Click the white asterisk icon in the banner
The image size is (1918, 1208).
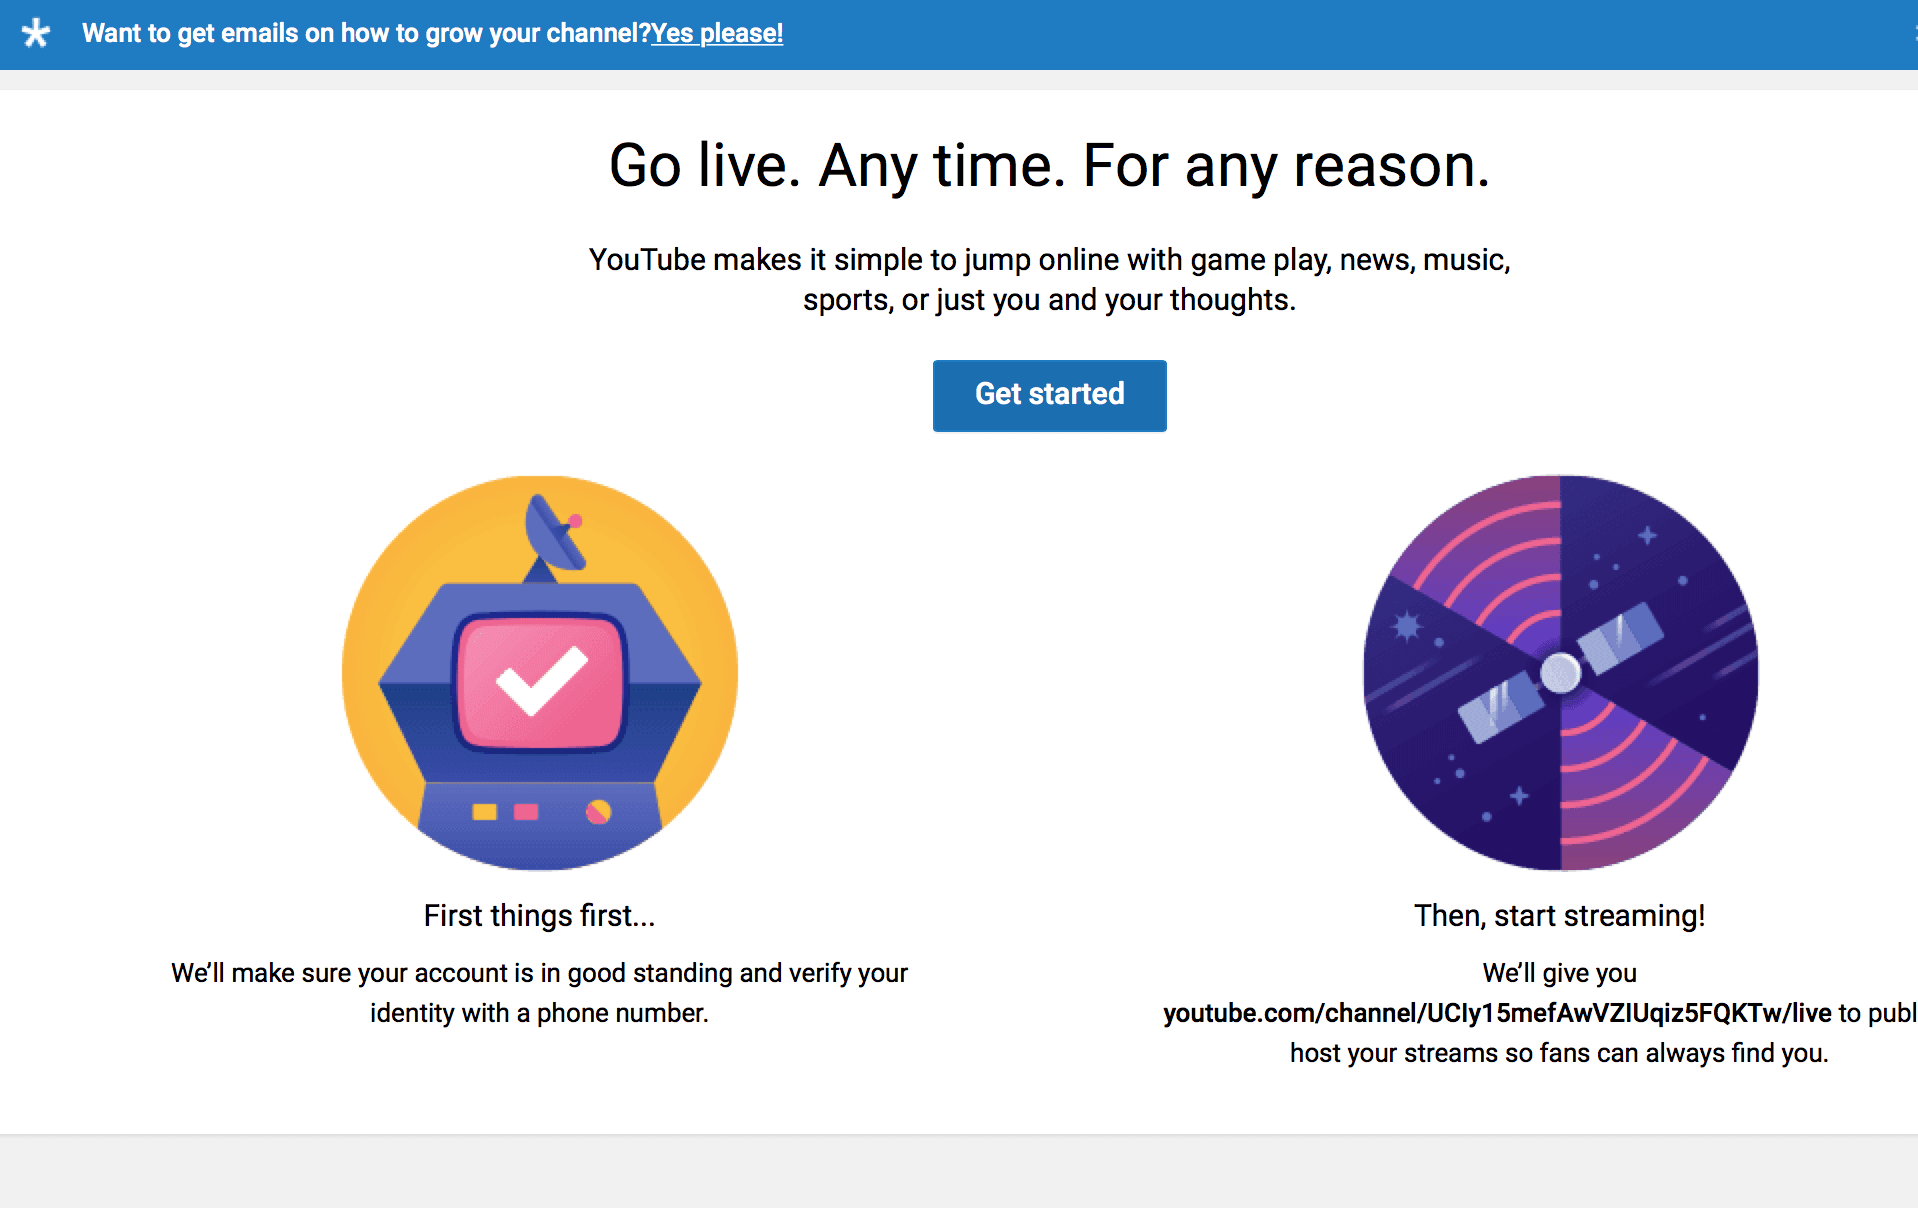point(36,33)
